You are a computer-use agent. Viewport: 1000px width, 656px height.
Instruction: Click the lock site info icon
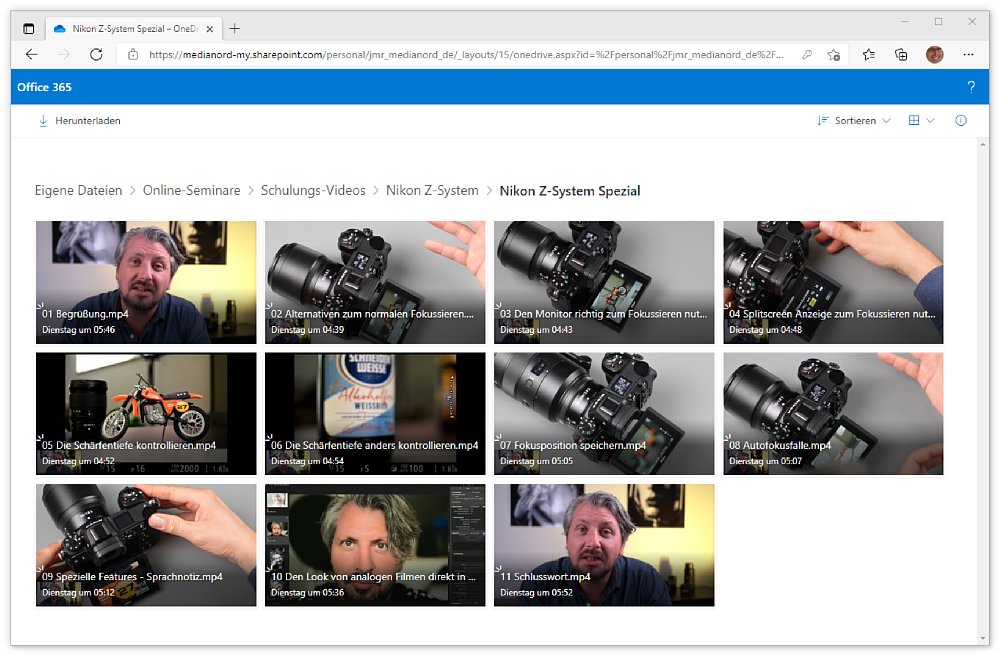pyautogui.click(x=133, y=55)
